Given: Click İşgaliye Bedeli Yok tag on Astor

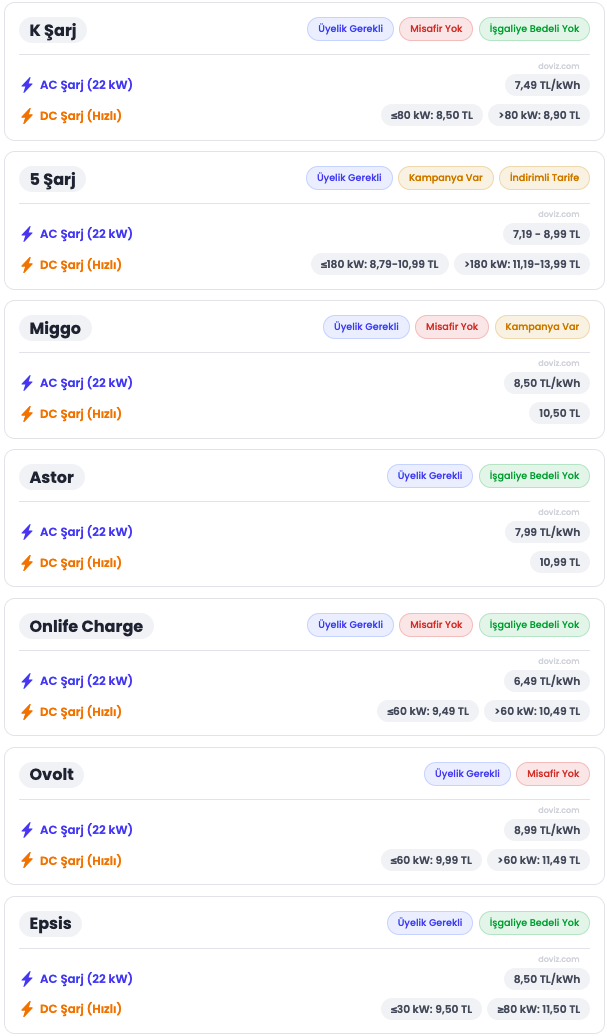Looking at the screenshot, I should (534, 476).
